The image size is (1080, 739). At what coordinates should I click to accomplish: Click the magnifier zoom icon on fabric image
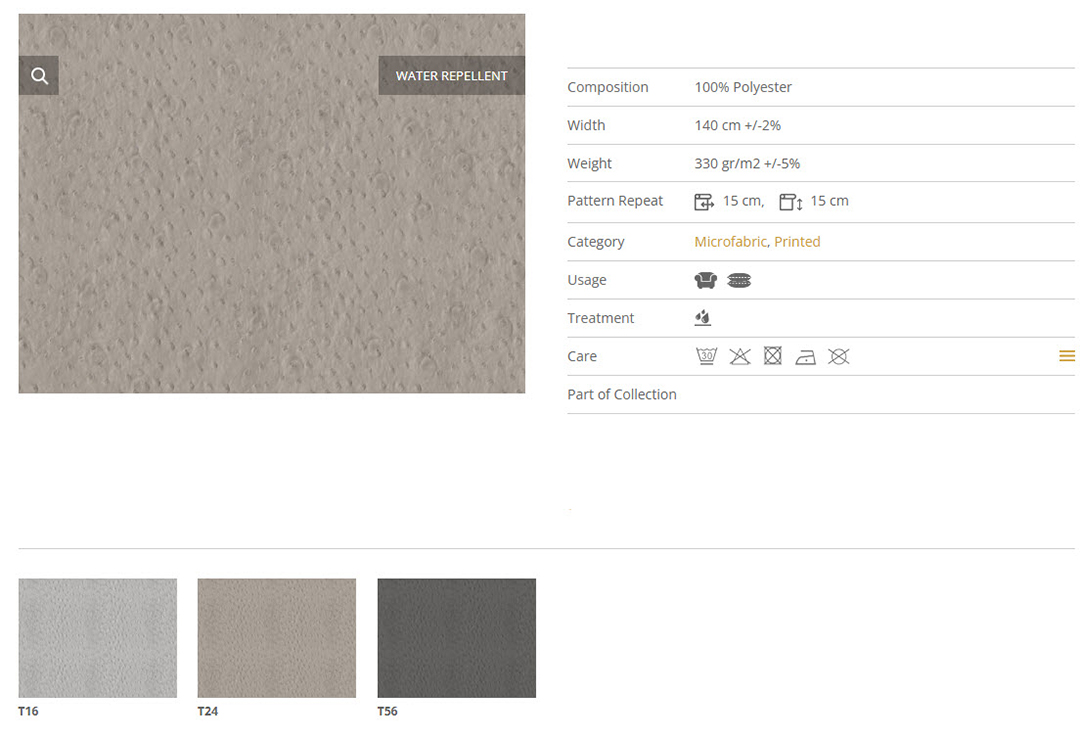39,76
